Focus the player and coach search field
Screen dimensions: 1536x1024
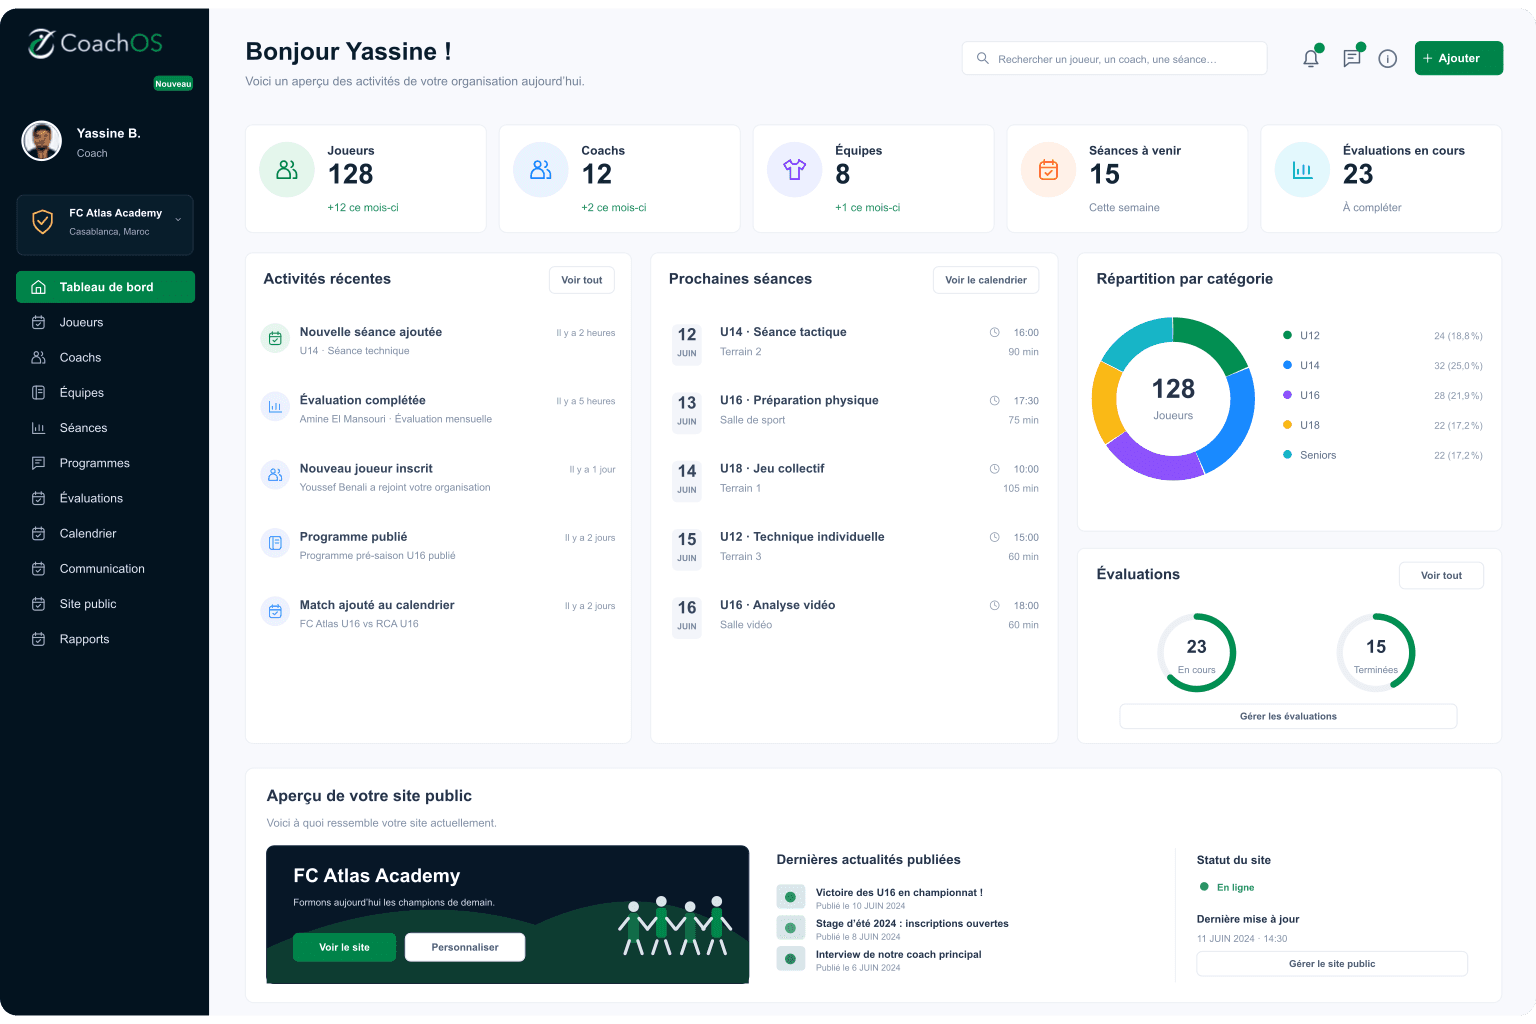coord(1115,58)
